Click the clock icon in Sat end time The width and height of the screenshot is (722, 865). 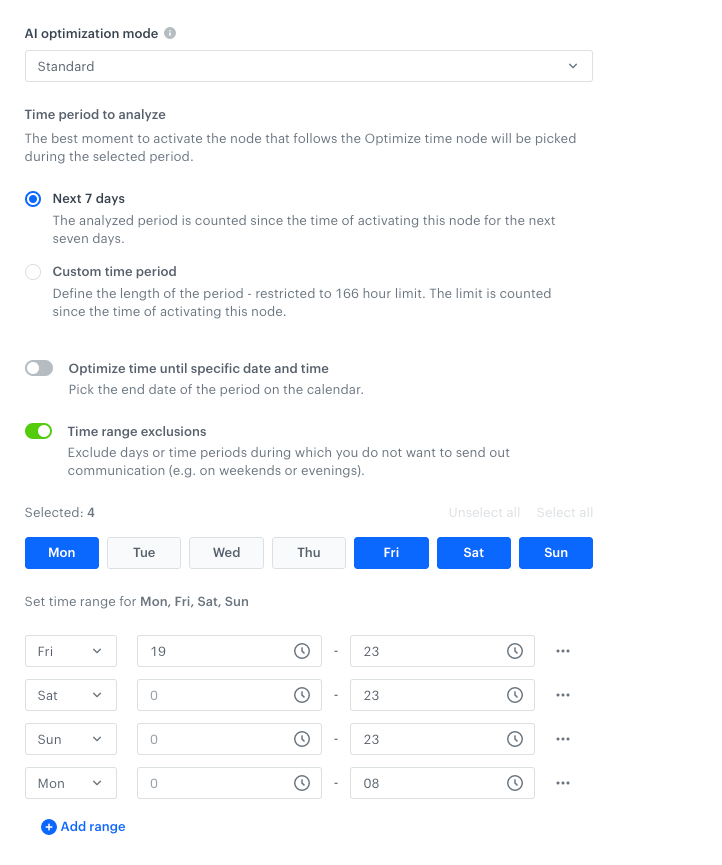click(514, 695)
